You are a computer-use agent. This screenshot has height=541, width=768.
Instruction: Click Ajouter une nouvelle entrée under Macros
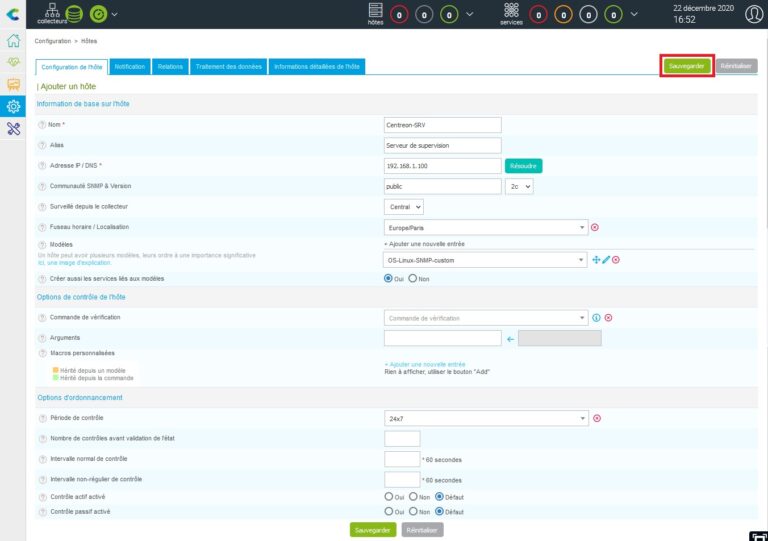click(x=425, y=364)
